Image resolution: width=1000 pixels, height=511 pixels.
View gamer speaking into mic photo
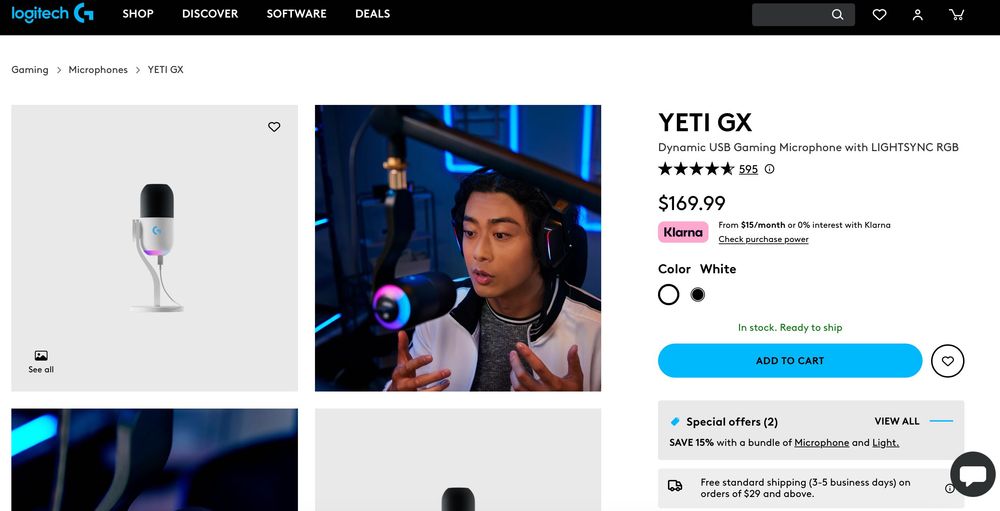coord(458,248)
